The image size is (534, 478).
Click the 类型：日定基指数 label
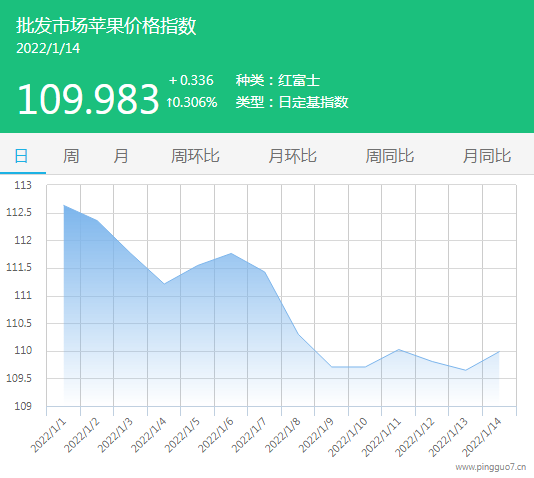(292, 102)
